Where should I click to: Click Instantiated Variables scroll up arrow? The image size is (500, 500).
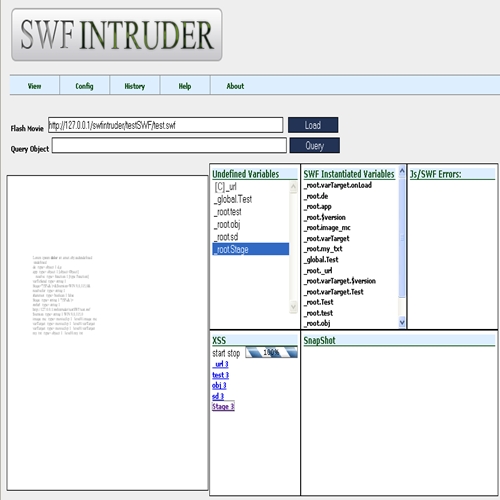(402, 171)
